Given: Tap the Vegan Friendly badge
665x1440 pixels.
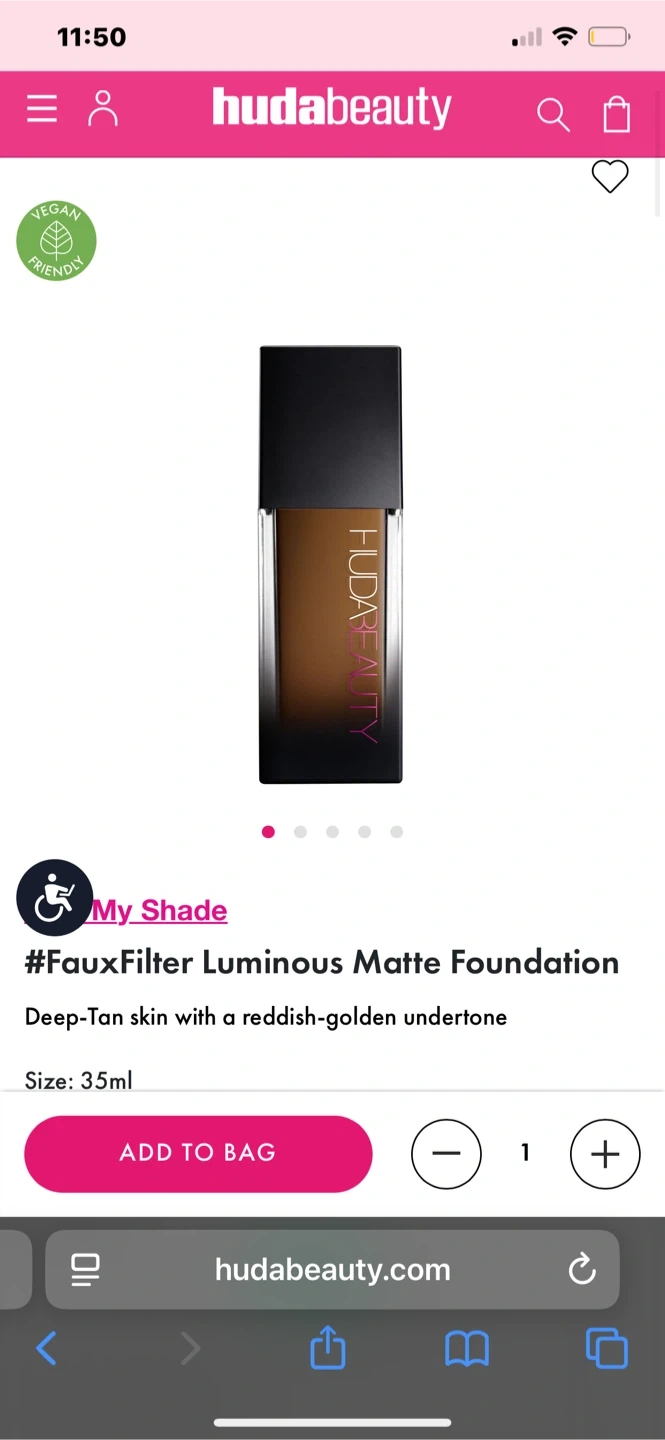Looking at the screenshot, I should point(57,241).
